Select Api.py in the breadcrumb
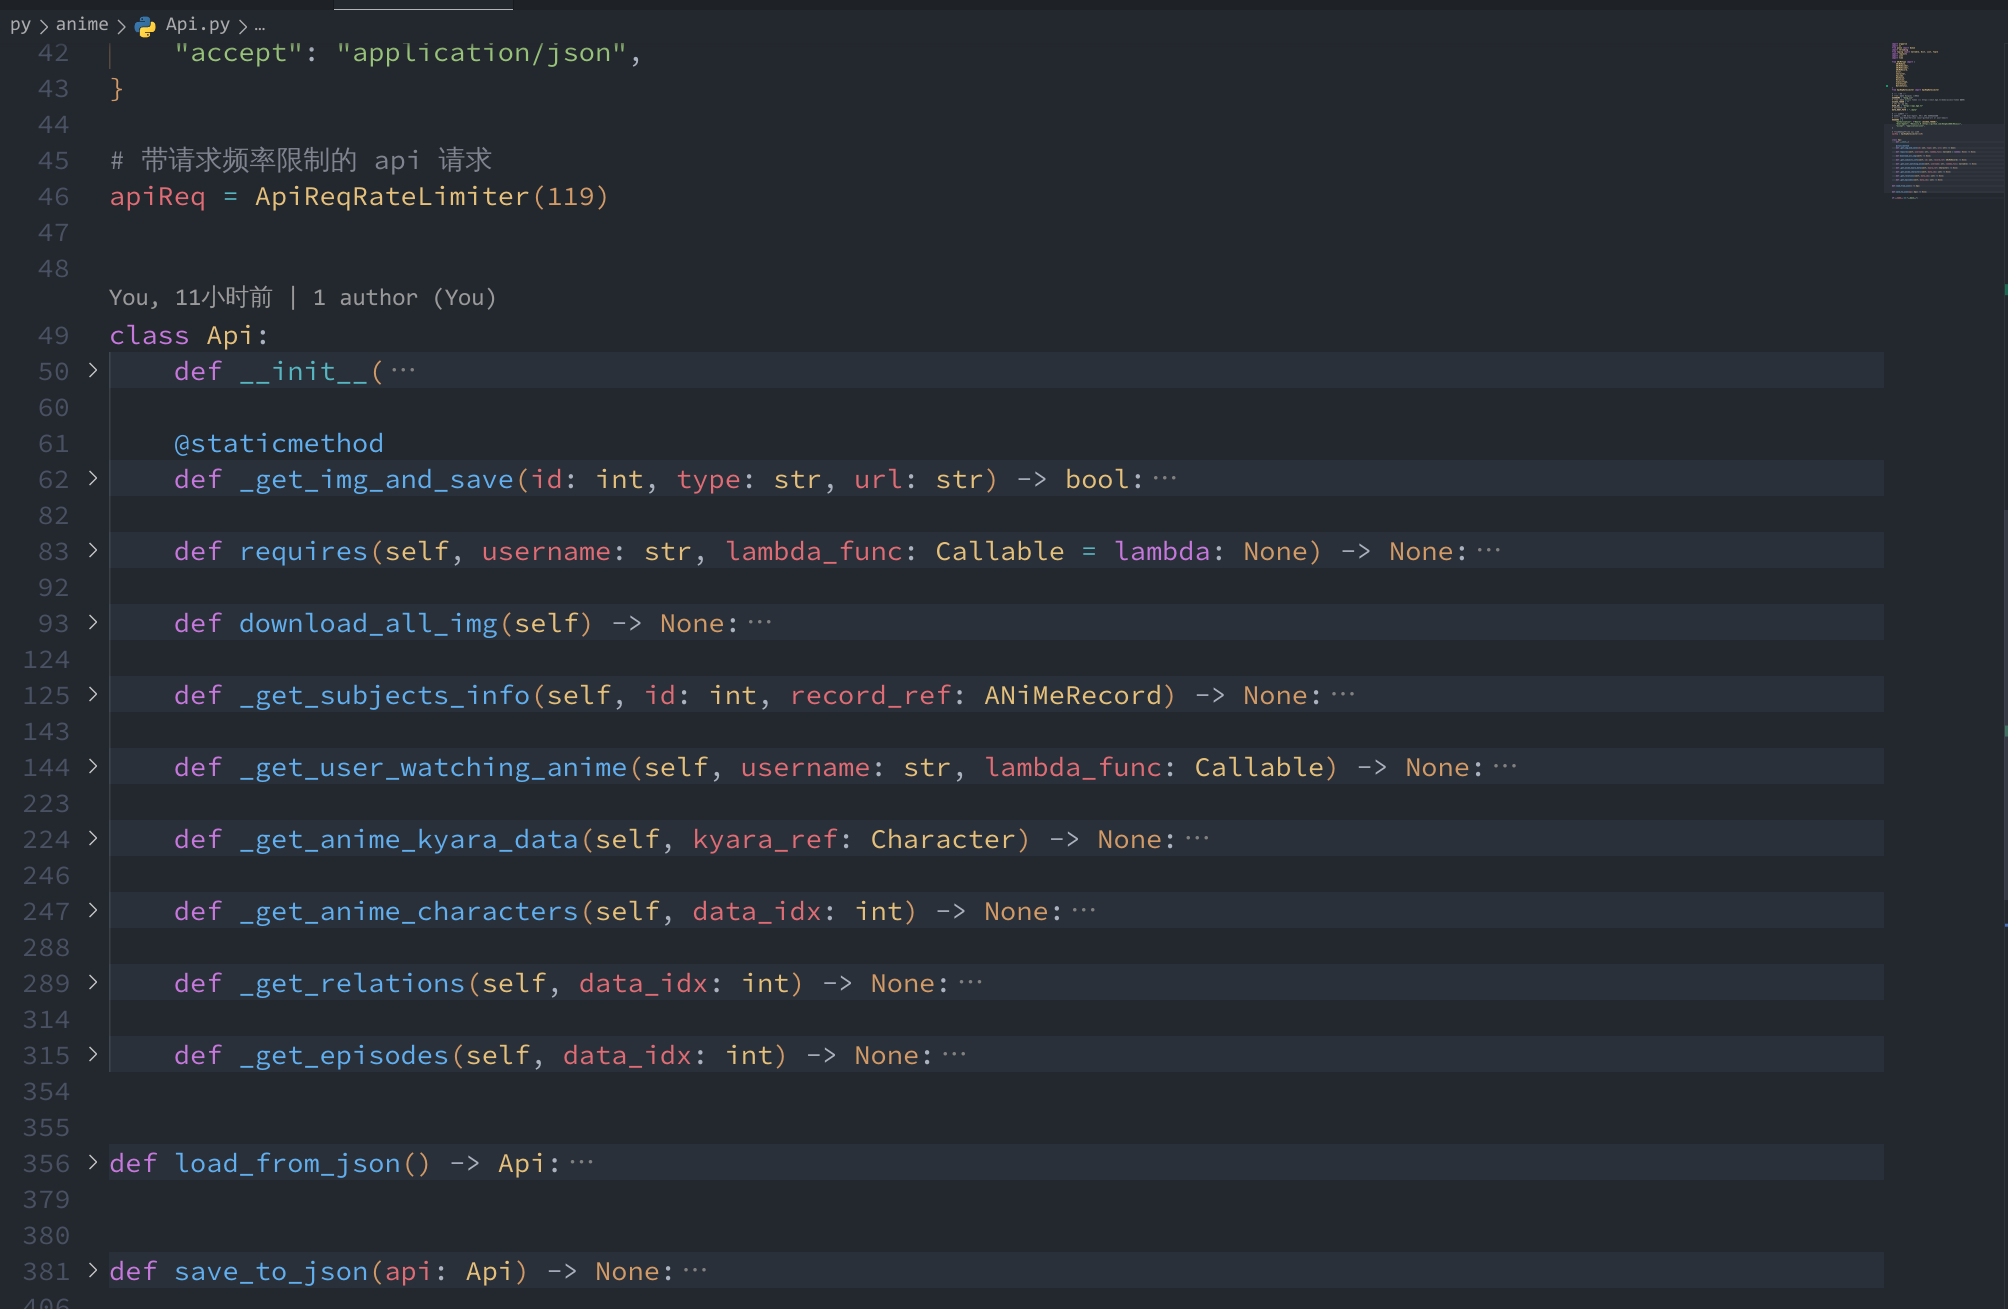The image size is (2008, 1309). click(x=197, y=25)
